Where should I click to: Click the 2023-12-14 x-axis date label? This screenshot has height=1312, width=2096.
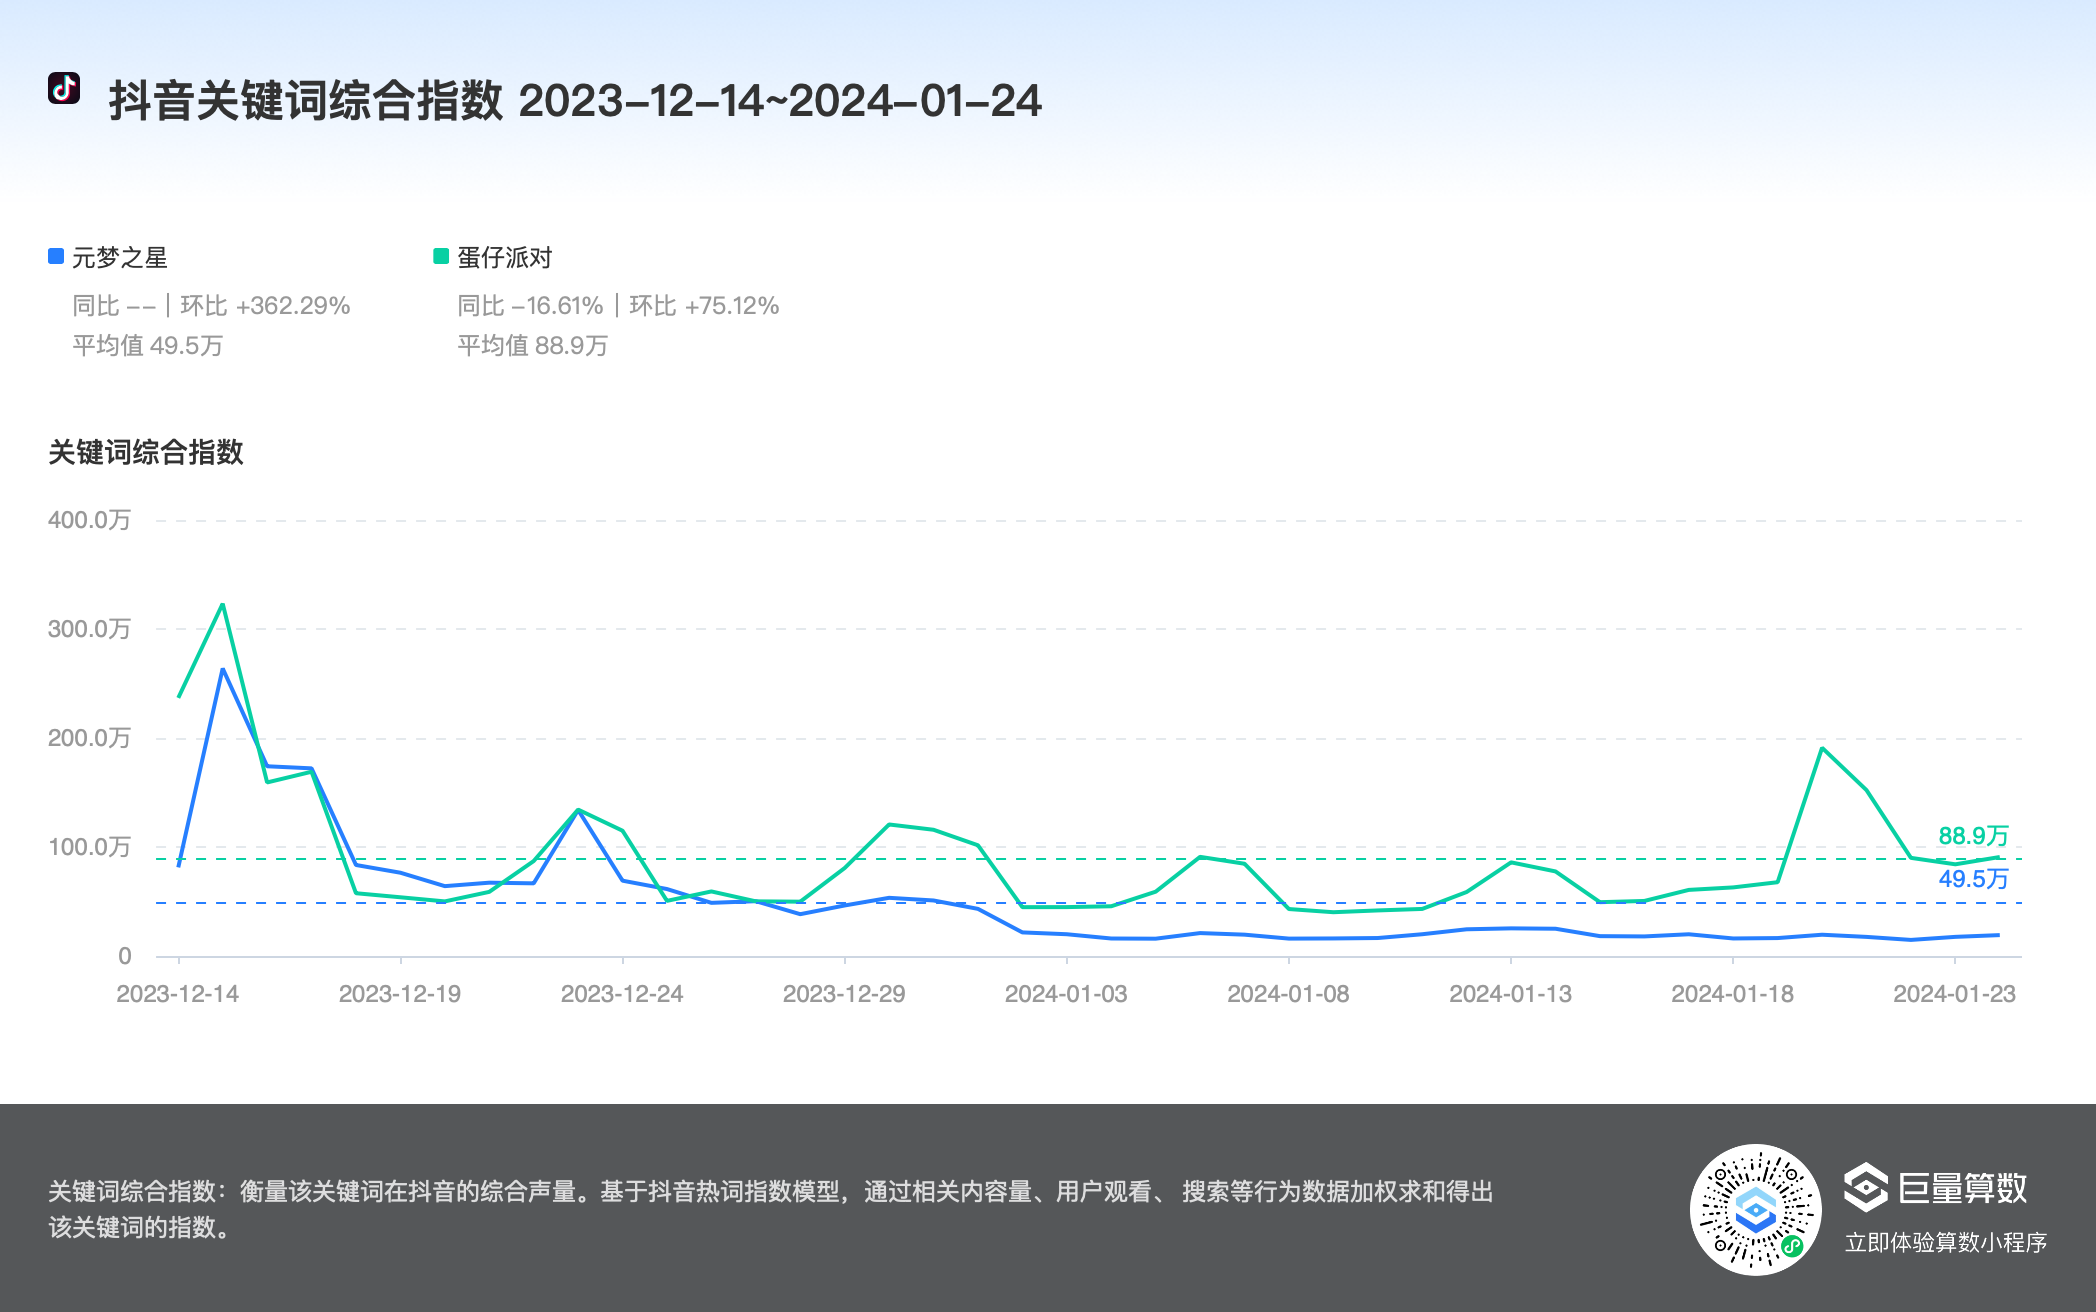pyautogui.click(x=178, y=994)
